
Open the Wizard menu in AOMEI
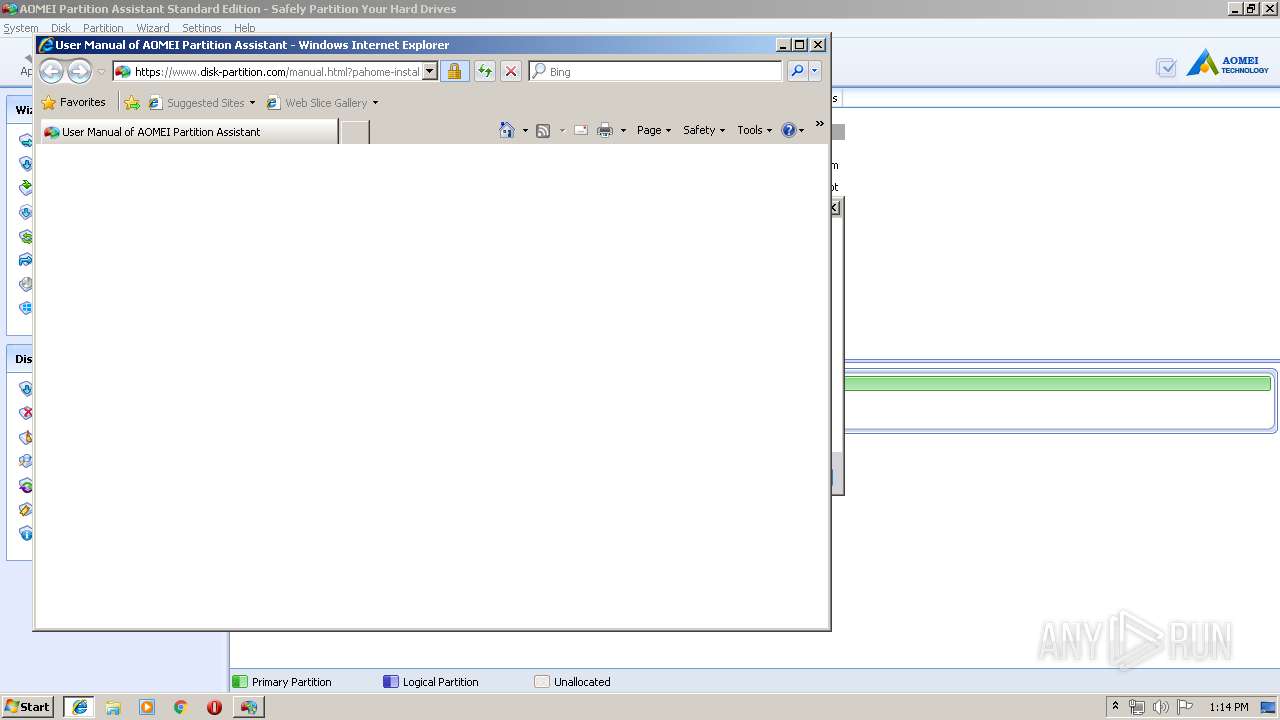(x=153, y=28)
